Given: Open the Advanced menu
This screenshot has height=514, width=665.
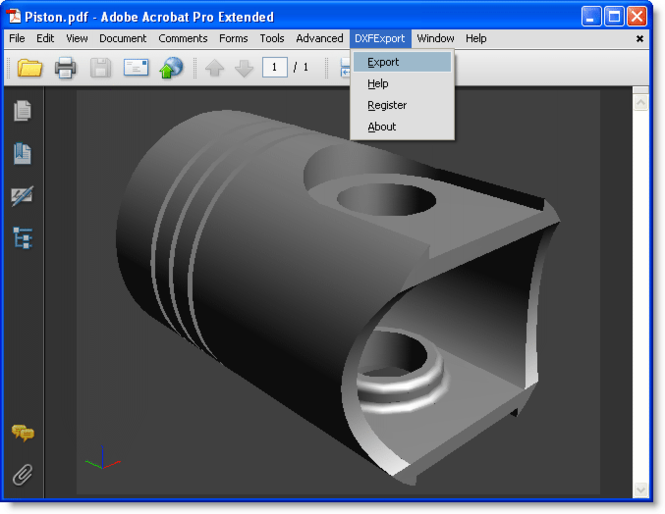Looking at the screenshot, I should [319, 38].
